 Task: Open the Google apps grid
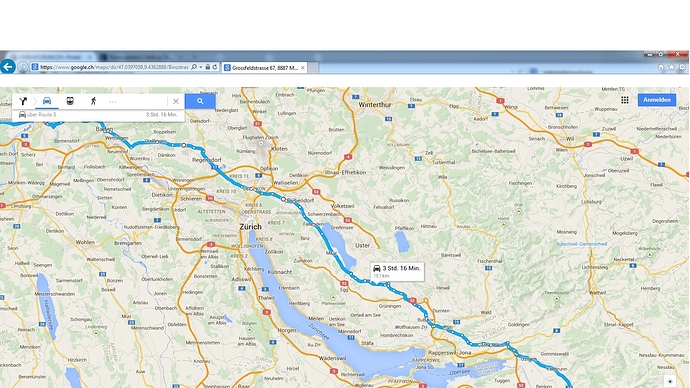click(x=624, y=100)
